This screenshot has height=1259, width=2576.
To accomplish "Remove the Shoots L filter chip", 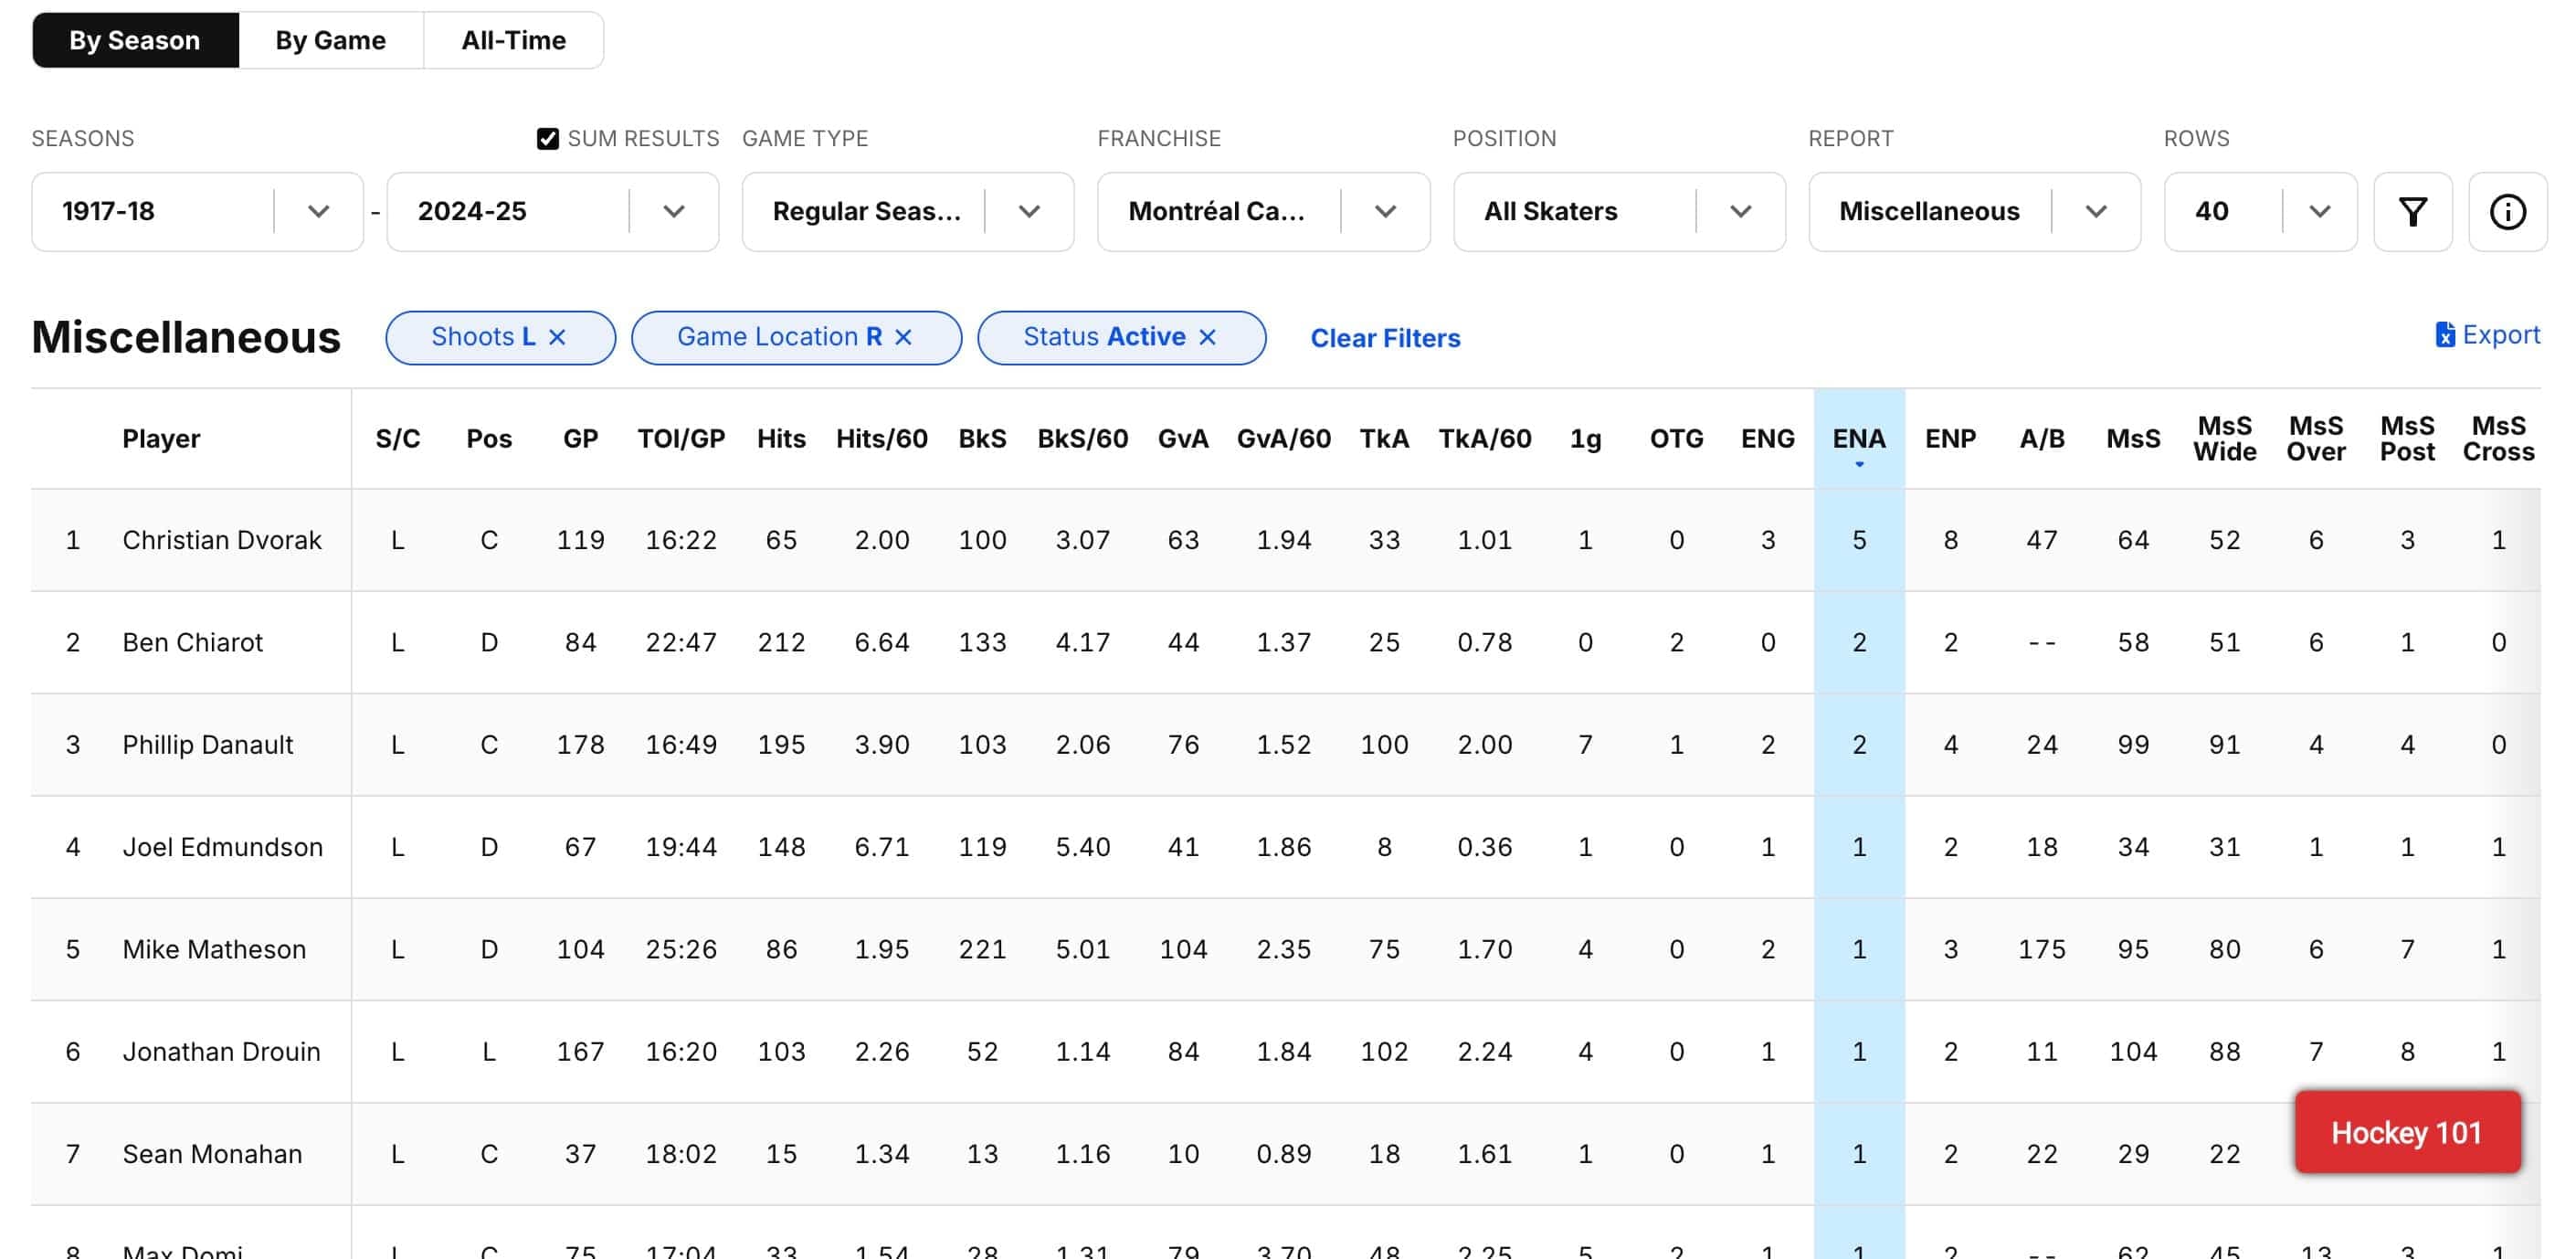I will point(558,338).
